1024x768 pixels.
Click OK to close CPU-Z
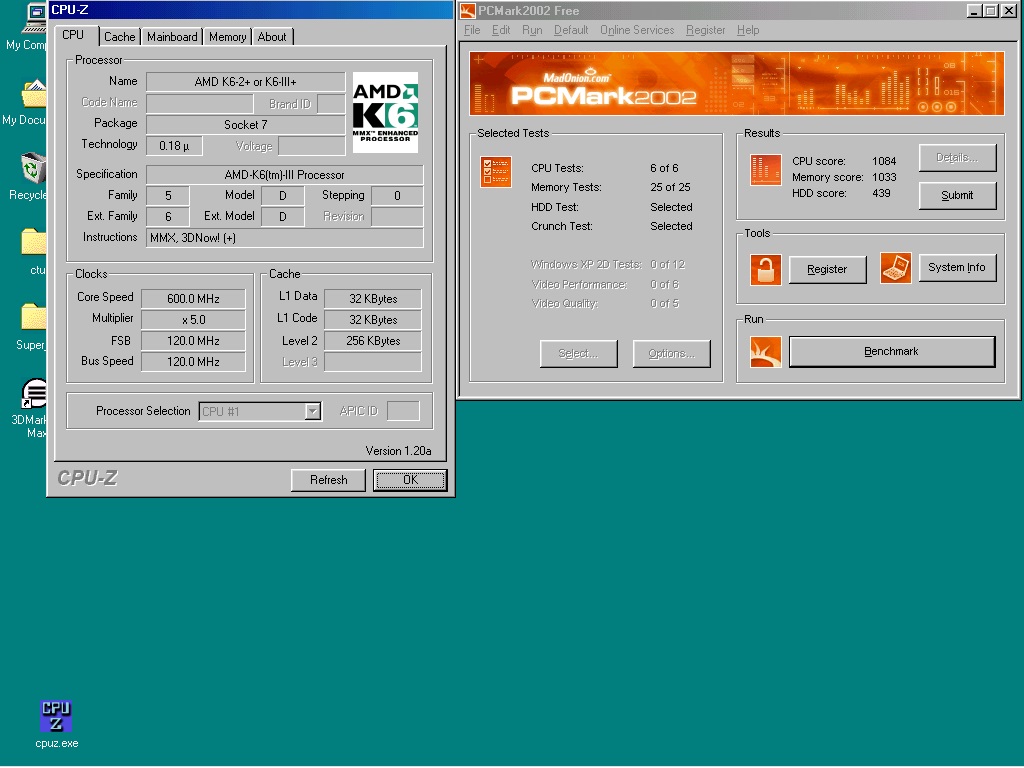pyautogui.click(x=410, y=480)
